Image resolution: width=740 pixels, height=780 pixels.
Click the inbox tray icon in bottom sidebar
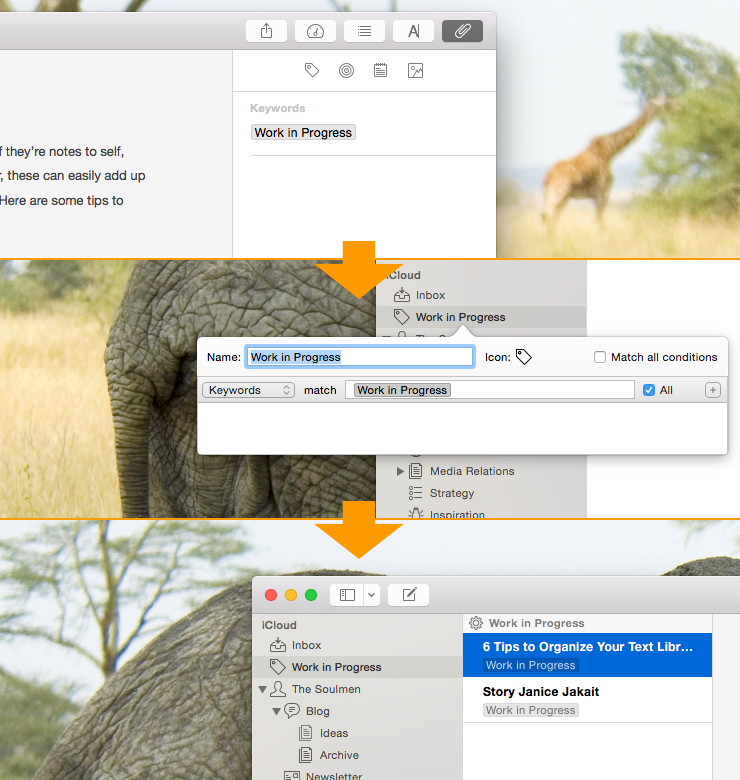278,645
